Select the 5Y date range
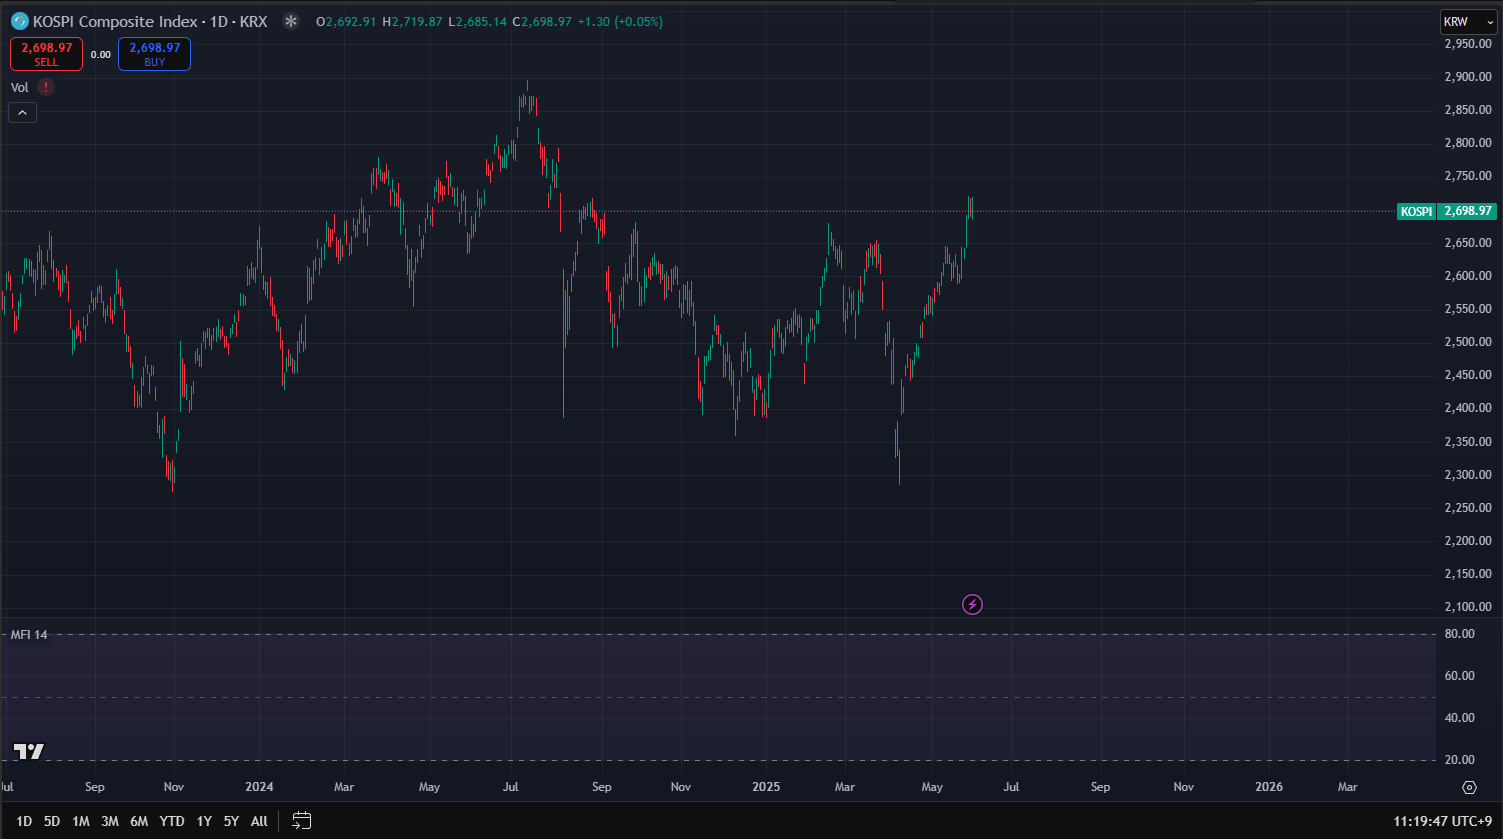This screenshot has height=839, width=1503. pos(231,821)
